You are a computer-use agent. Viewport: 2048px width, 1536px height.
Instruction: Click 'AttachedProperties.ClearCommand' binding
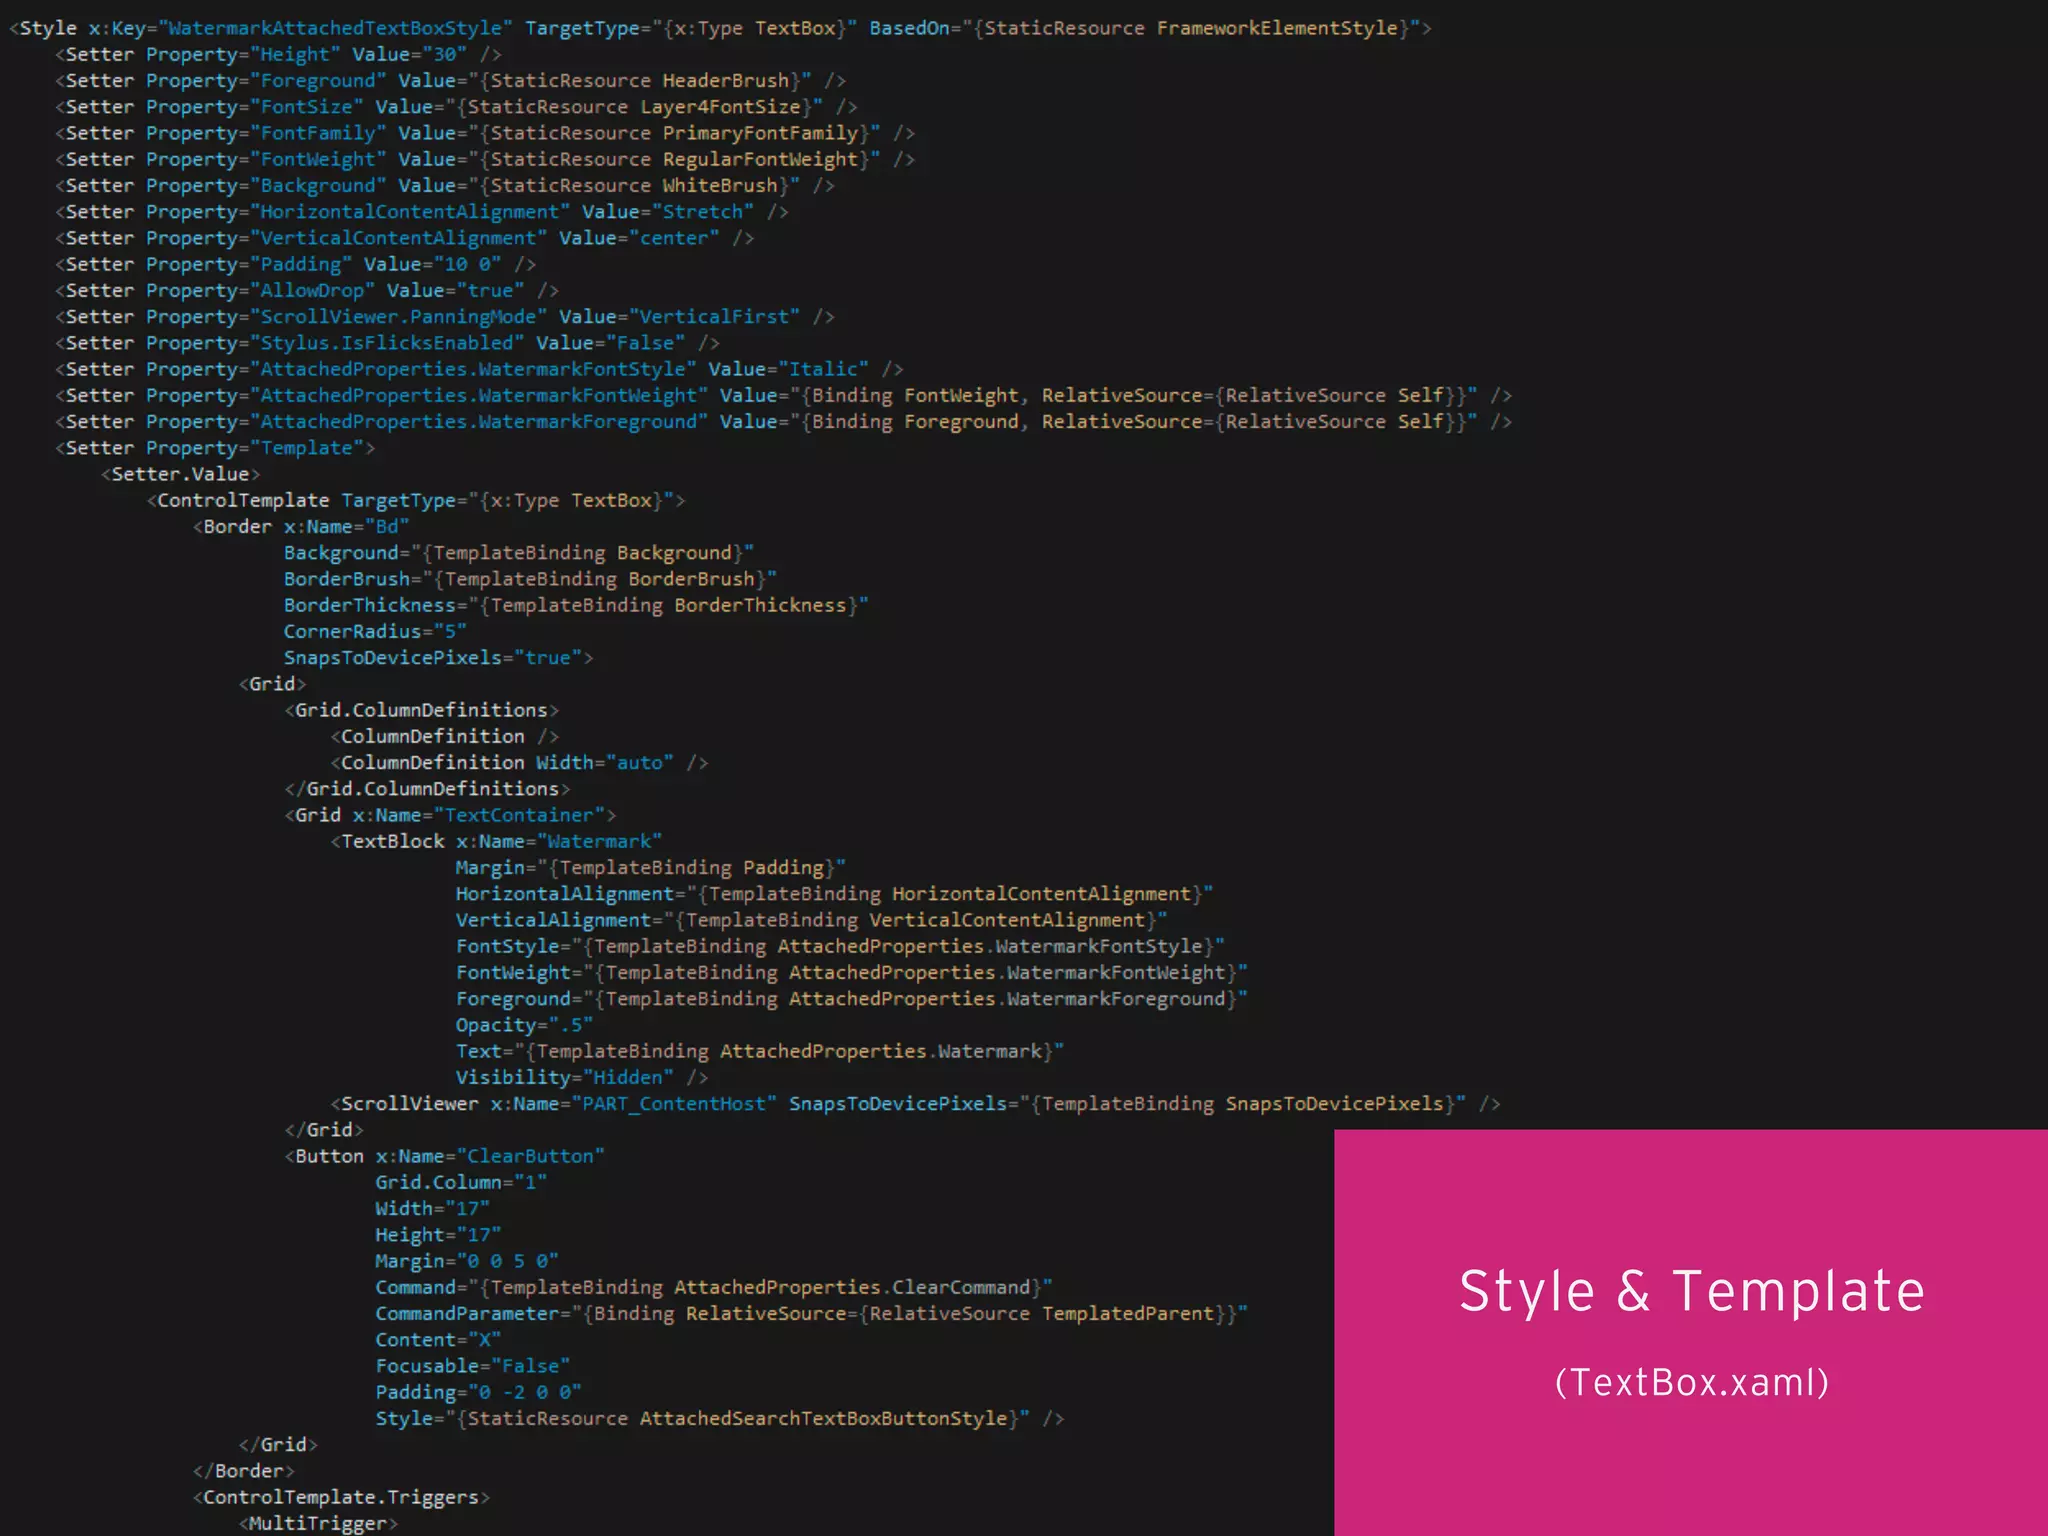click(852, 1287)
